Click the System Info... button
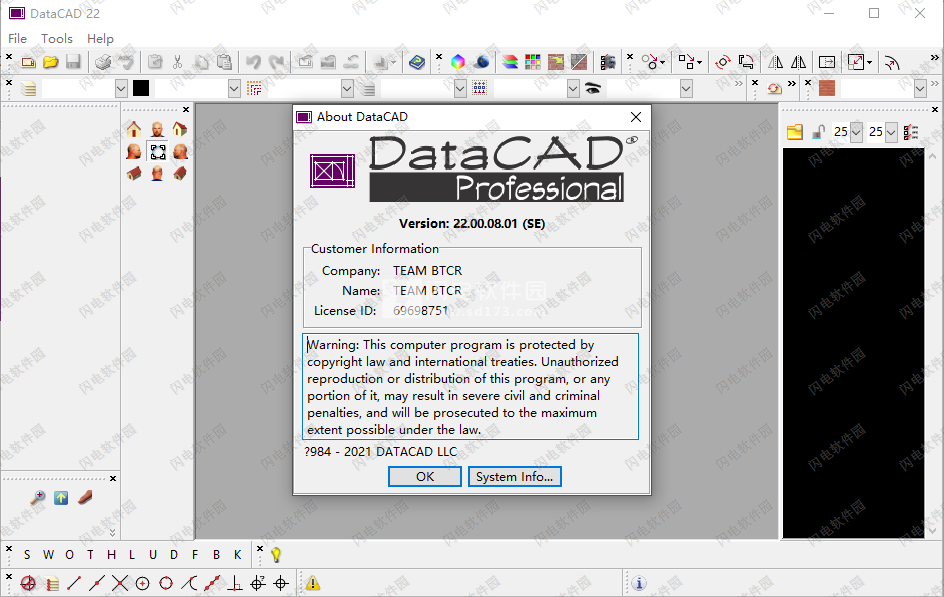The width and height of the screenshot is (944, 597). coord(515,477)
